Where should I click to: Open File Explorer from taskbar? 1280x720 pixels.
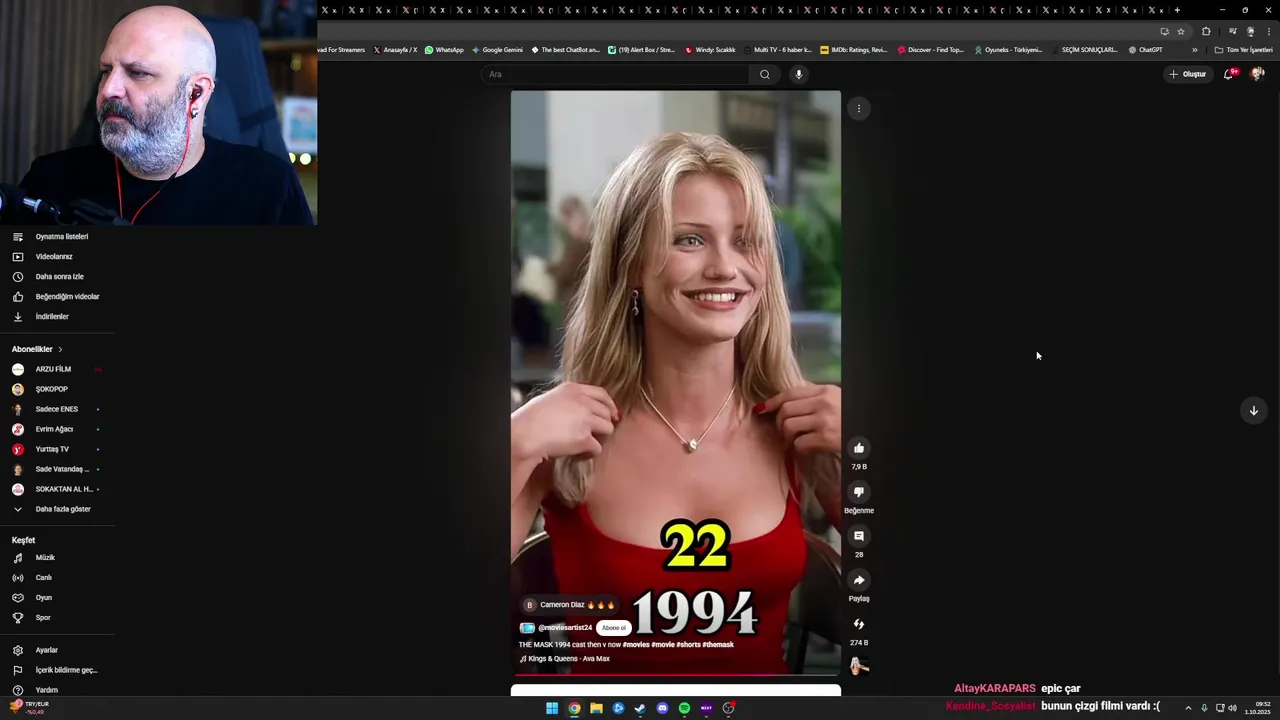(x=596, y=708)
